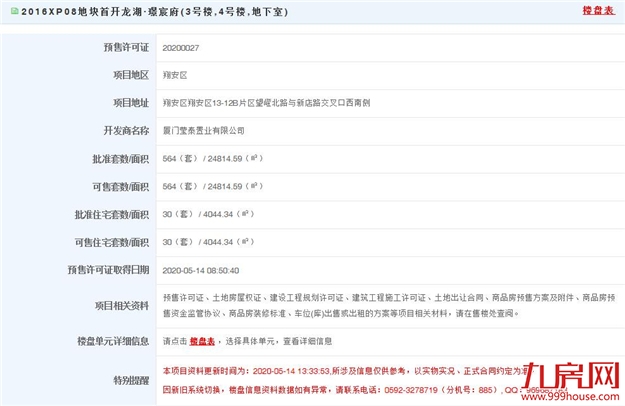Select the 可售住宅套数/面积 value 30（套）/ 4044.34

[208, 242]
